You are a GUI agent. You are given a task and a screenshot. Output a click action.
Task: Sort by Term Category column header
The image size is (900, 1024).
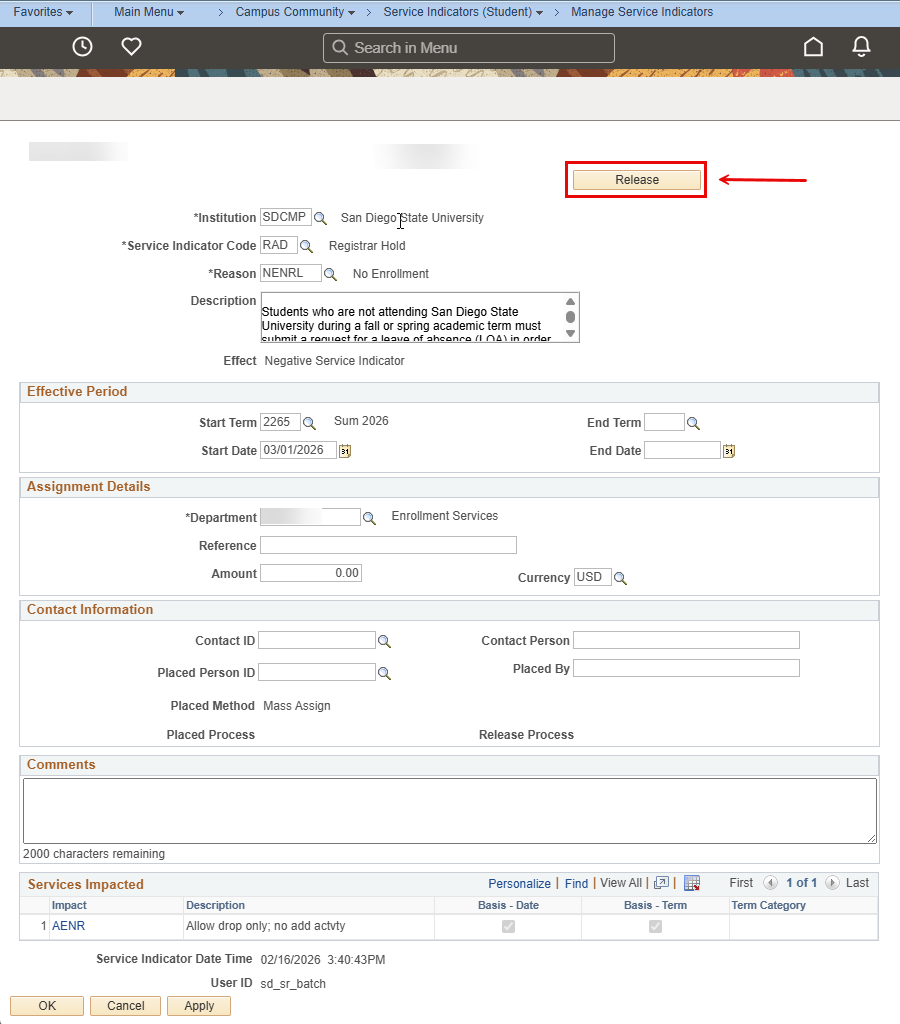[768, 905]
